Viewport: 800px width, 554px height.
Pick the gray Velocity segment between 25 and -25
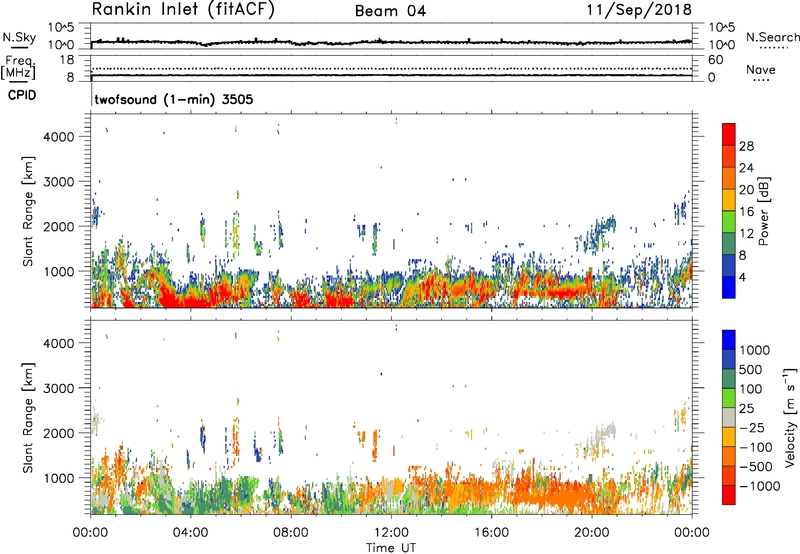(x=729, y=417)
